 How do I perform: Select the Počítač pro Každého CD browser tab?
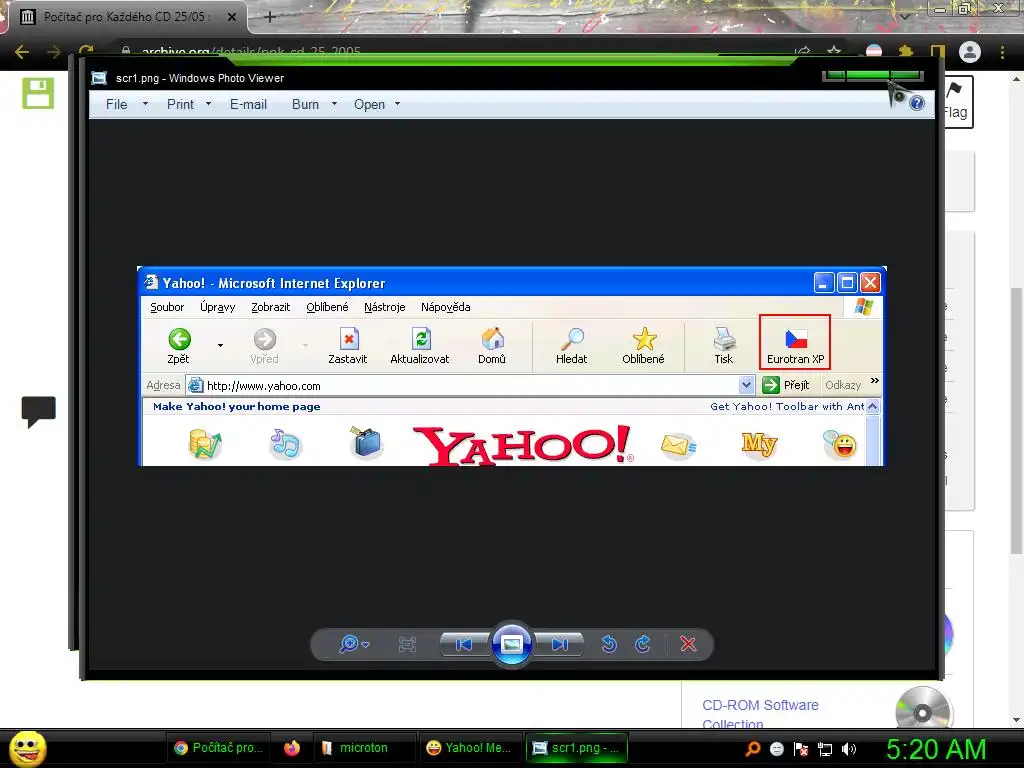124,17
